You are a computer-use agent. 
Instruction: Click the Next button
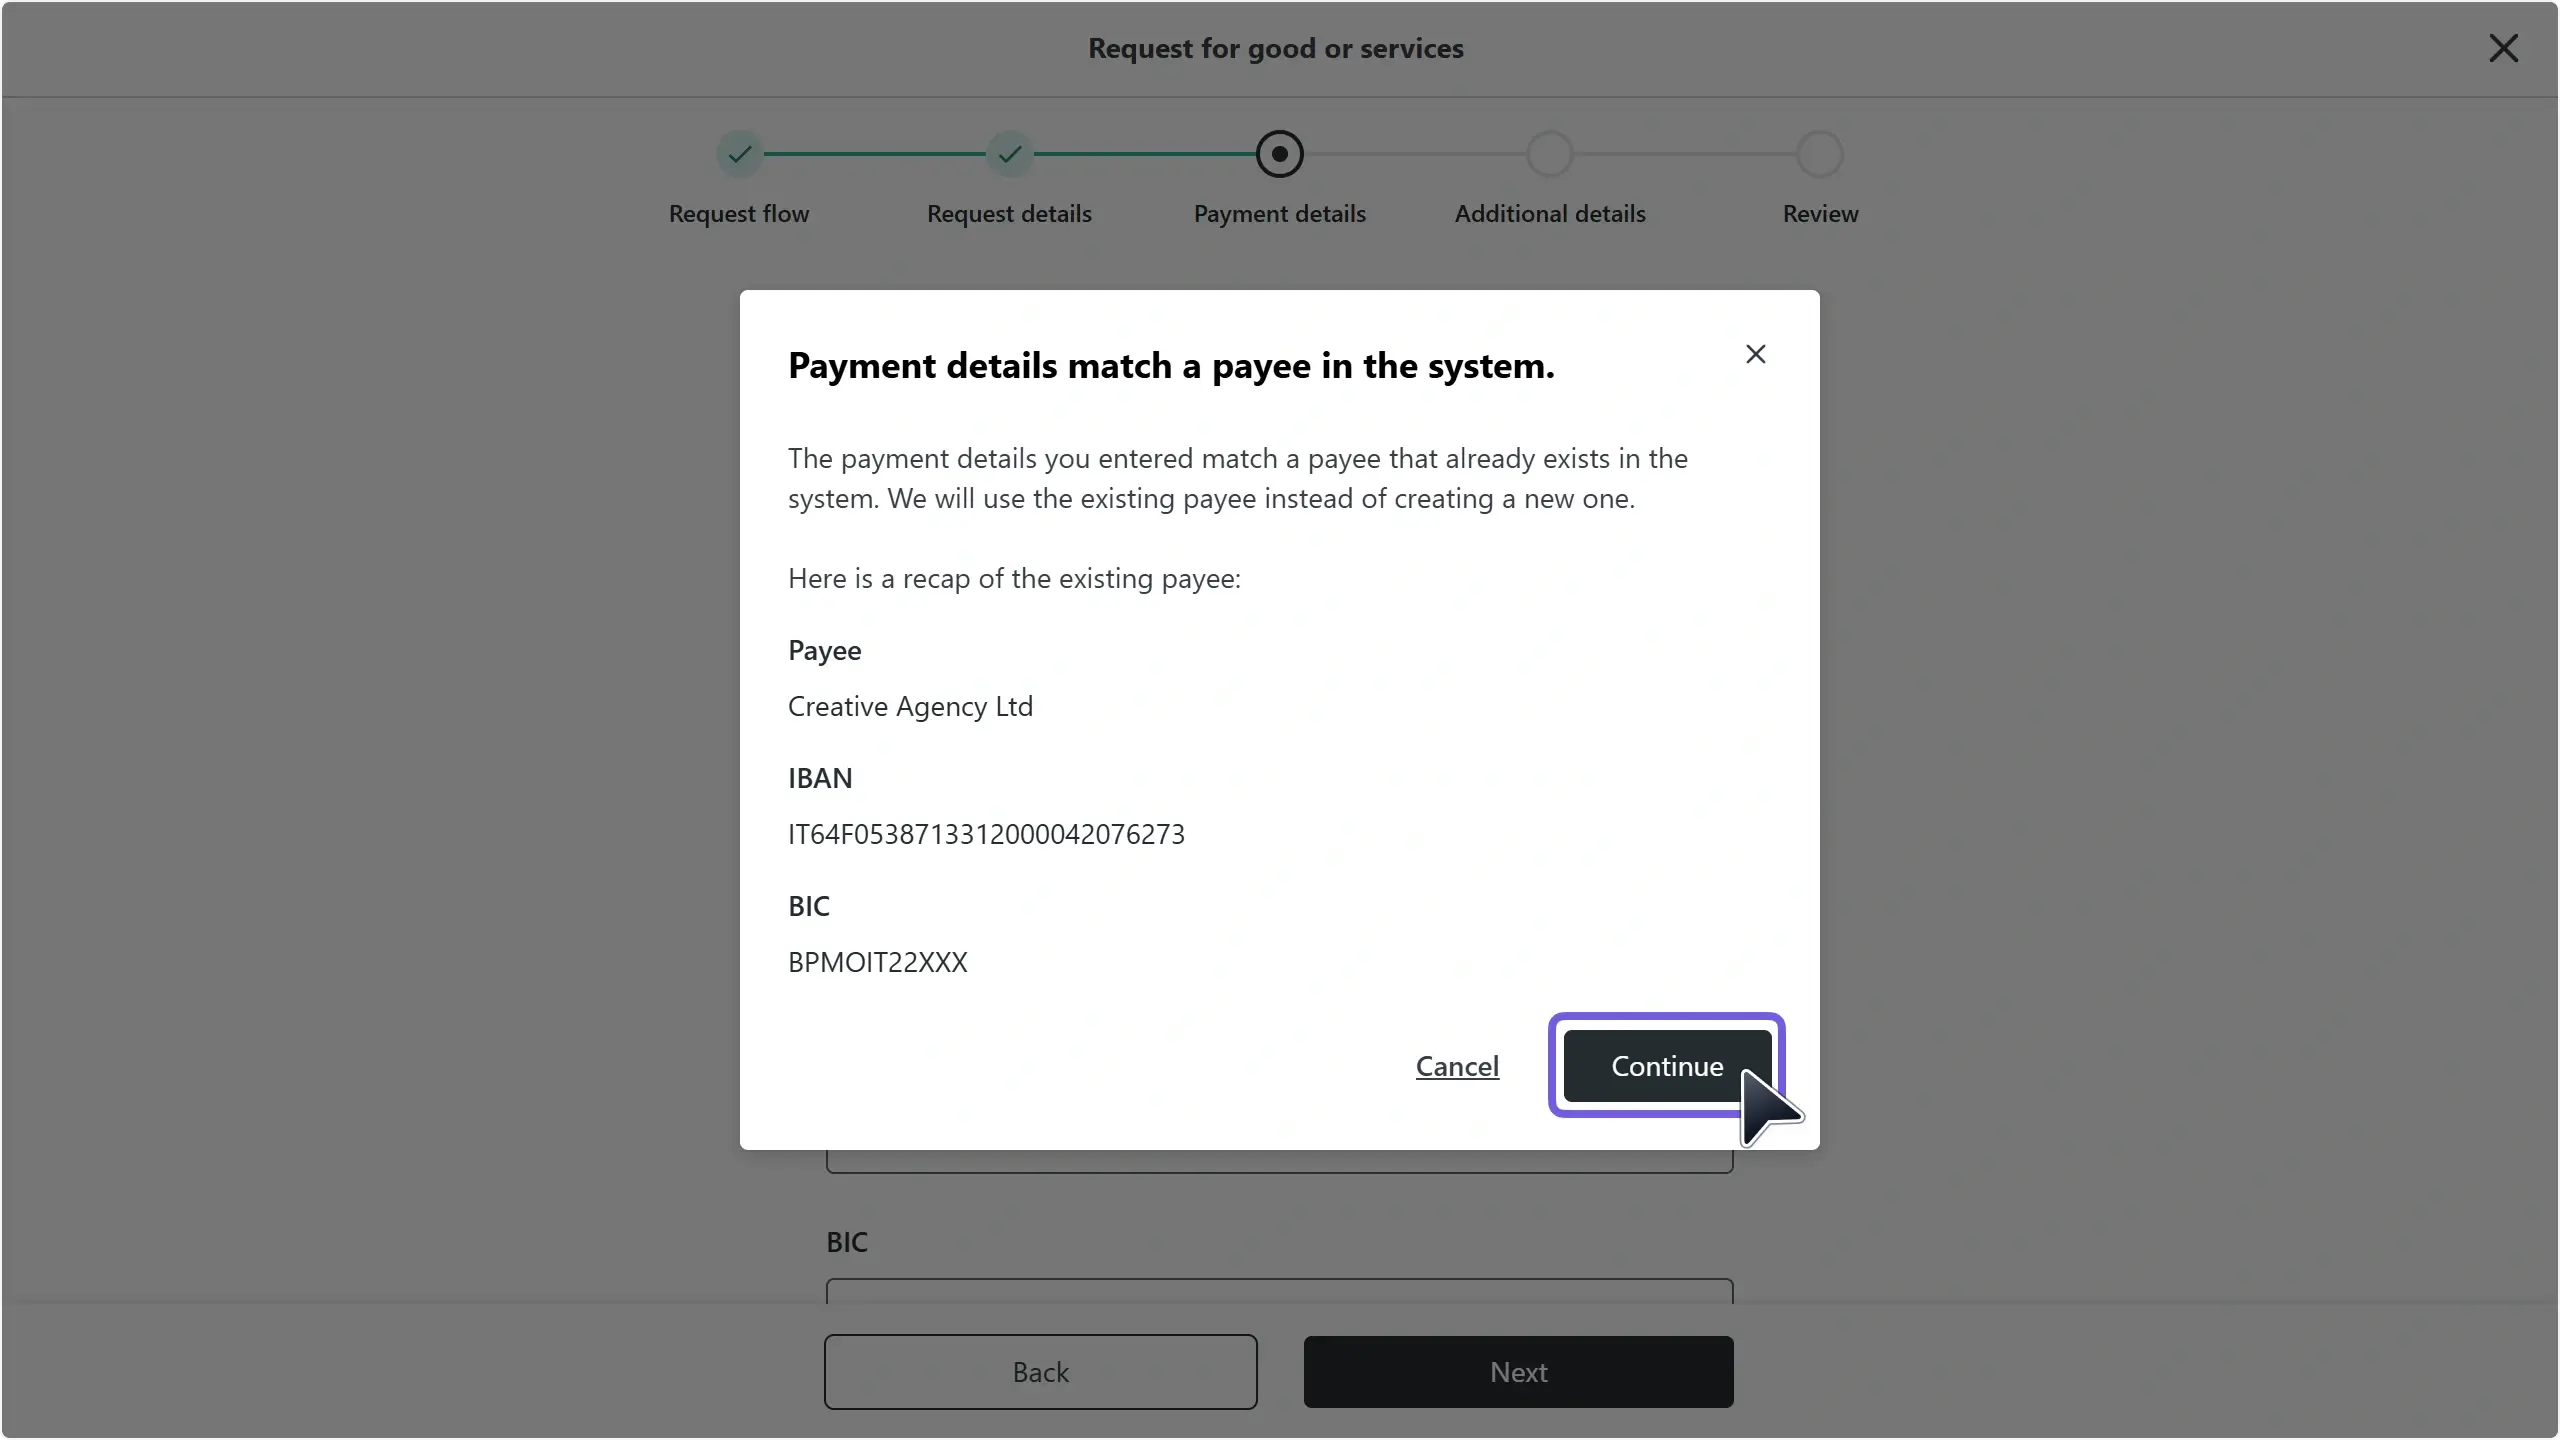(1518, 1372)
